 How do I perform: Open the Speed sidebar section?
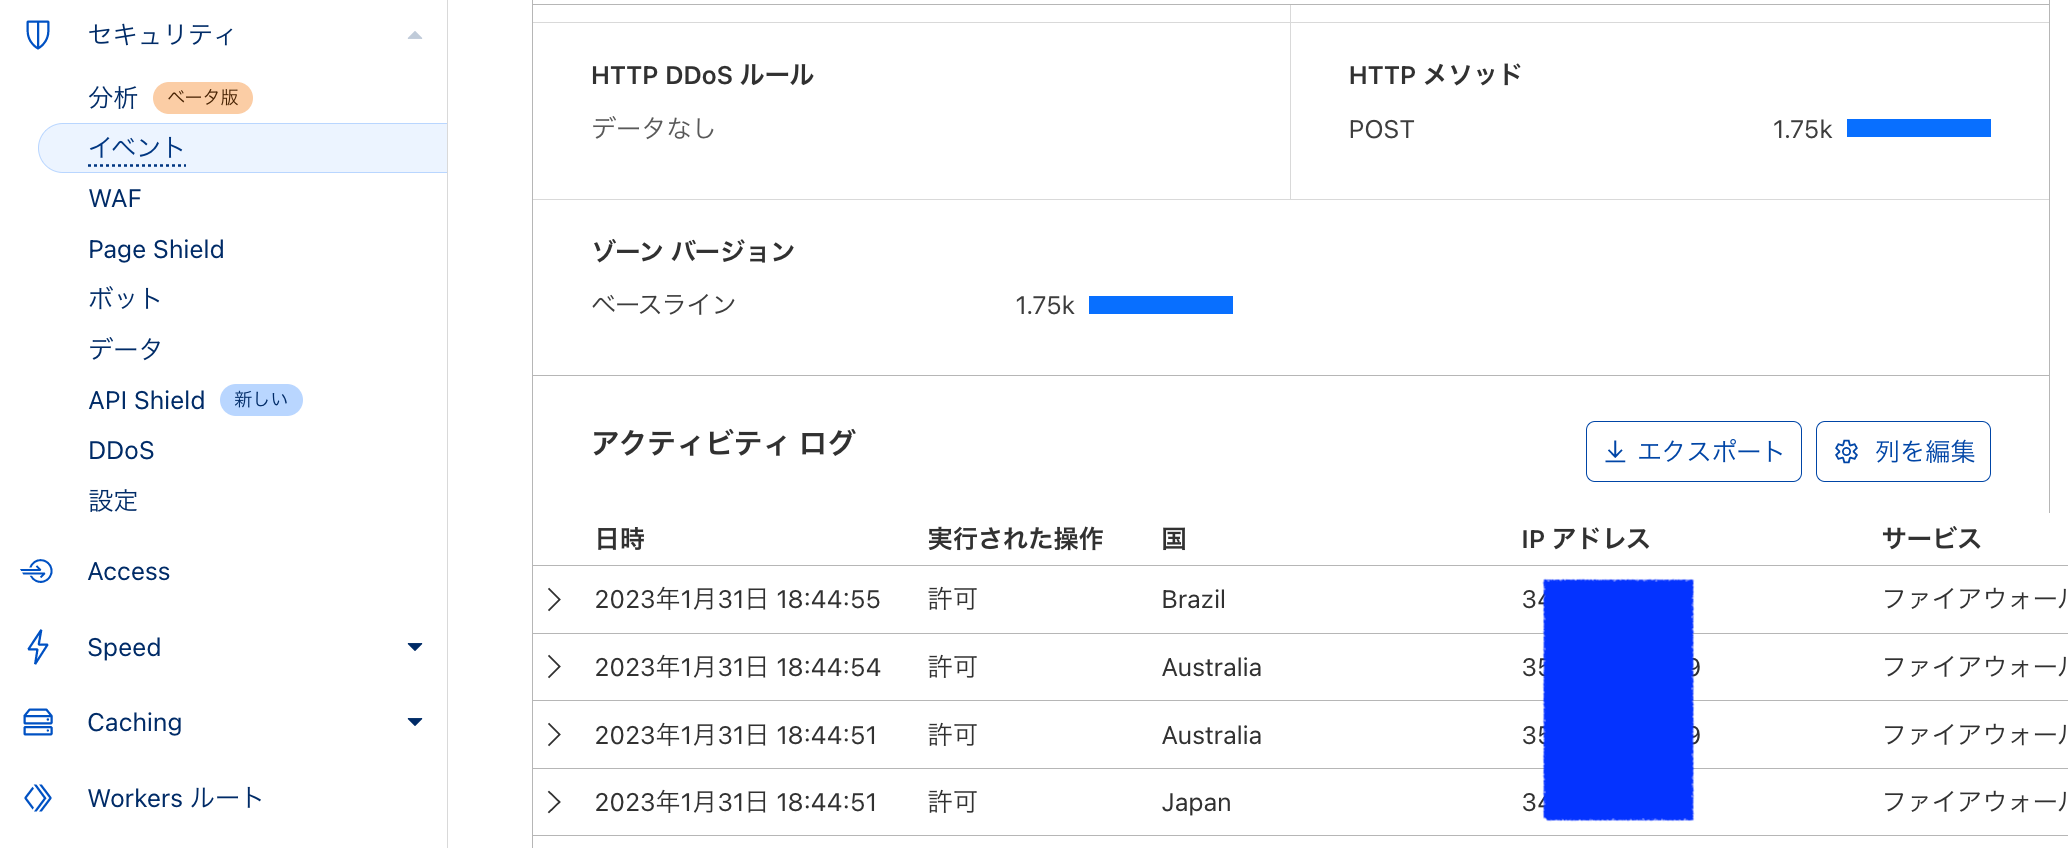click(124, 647)
